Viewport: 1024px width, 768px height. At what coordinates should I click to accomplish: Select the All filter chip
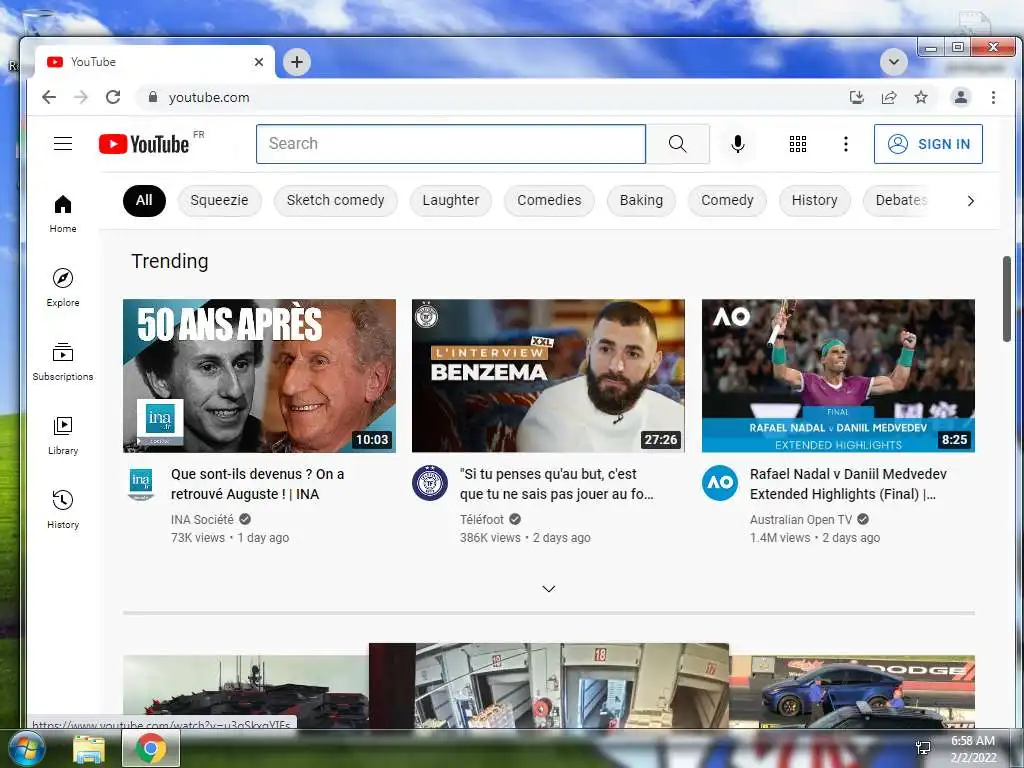(x=144, y=200)
